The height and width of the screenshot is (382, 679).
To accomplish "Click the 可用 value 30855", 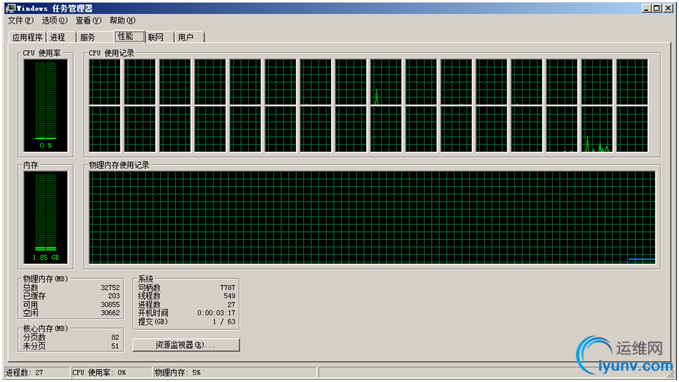I will pyautogui.click(x=110, y=304).
